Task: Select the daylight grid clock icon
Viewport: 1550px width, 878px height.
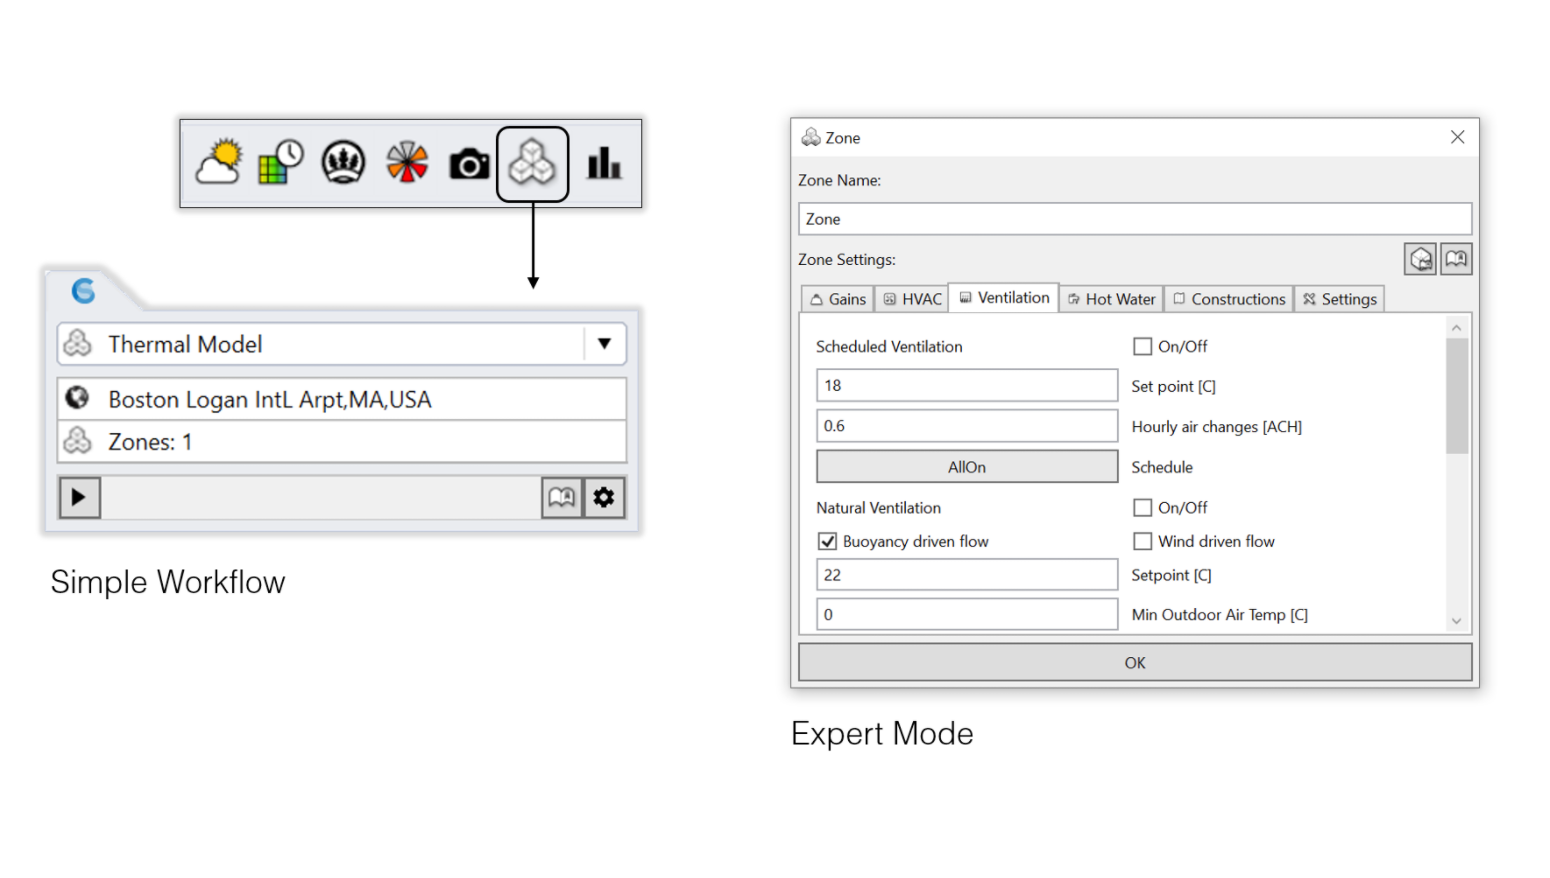Action: [x=281, y=163]
